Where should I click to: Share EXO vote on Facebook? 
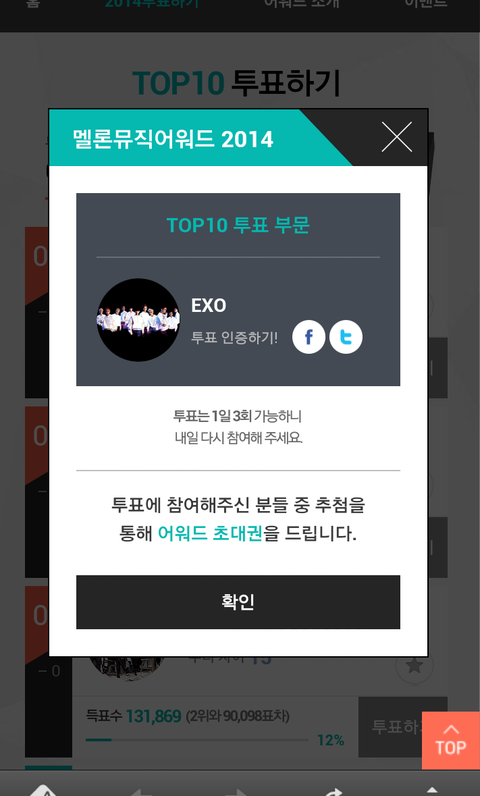(308, 337)
